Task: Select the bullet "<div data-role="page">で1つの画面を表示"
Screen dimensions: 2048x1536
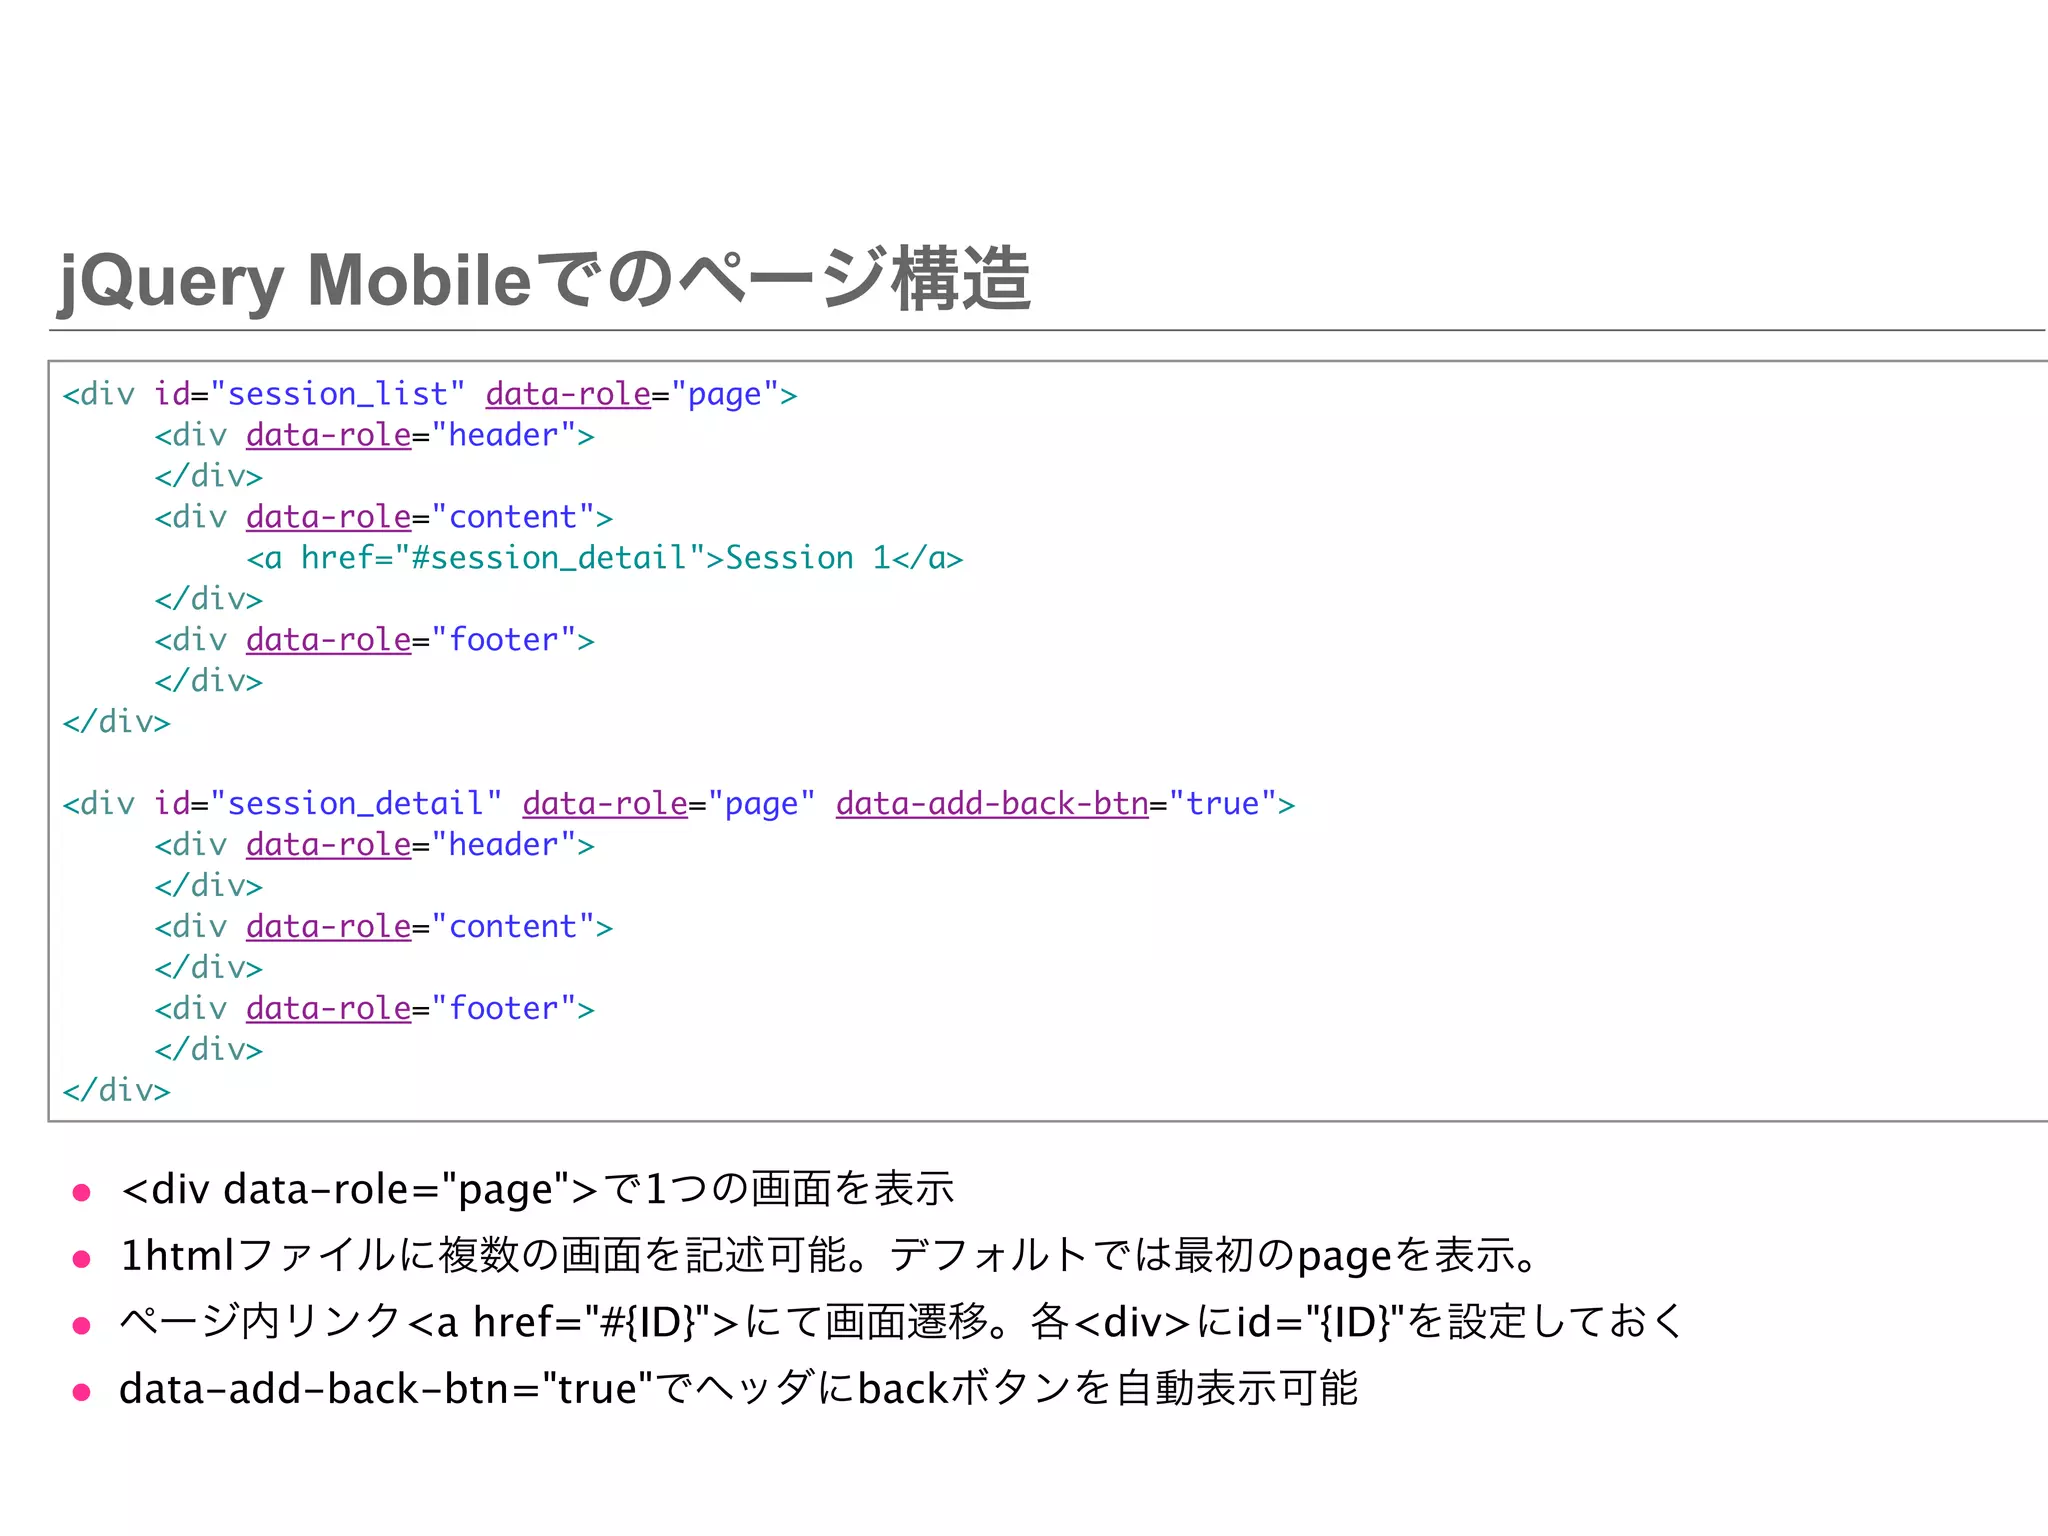Action: [537, 1189]
